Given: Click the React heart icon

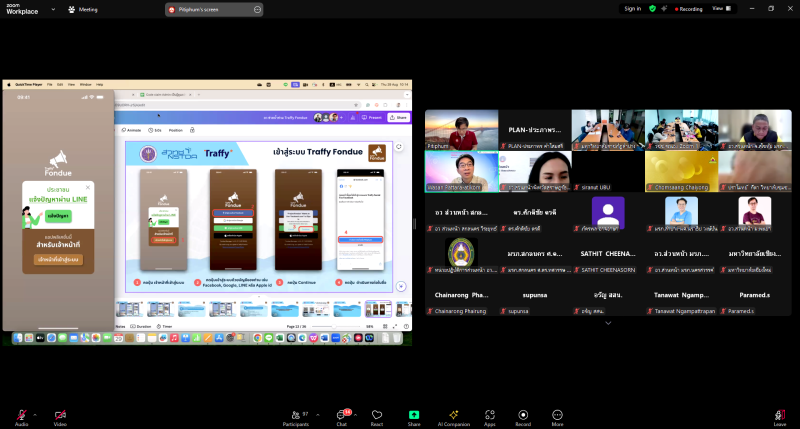Looking at the screenshot, I should [377, 414].
